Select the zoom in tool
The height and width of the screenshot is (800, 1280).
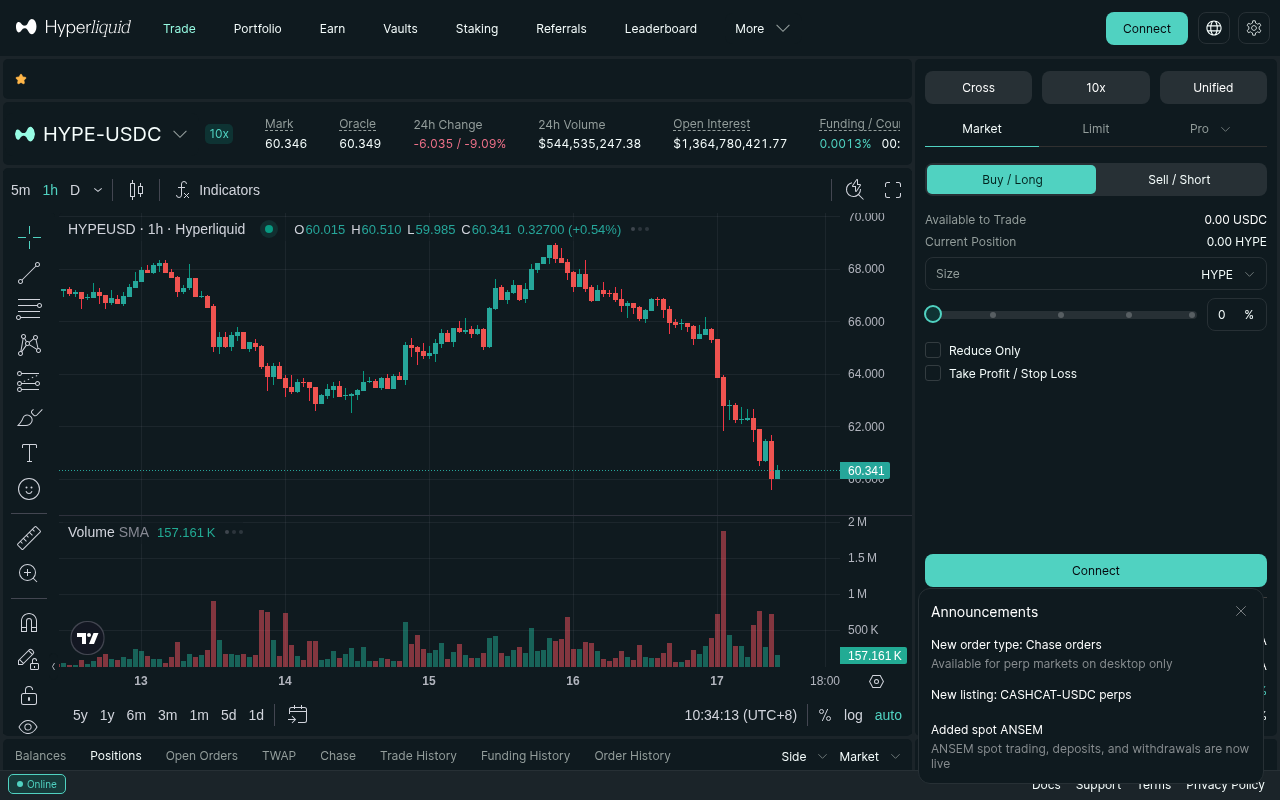[29, 574]
